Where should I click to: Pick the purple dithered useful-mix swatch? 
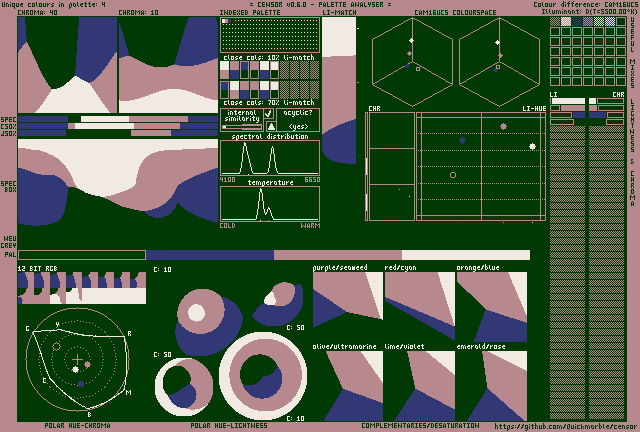(x=588, y=21)
